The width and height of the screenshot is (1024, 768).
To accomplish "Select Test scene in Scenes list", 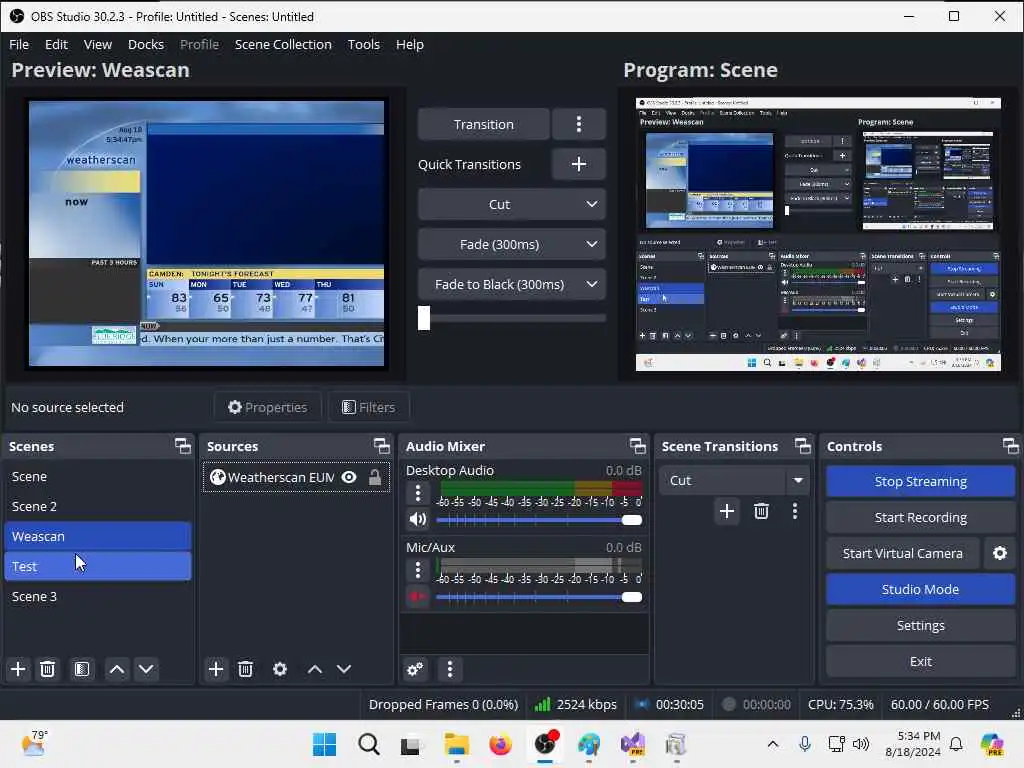I will pyautogui.click(x=98, y=566).
